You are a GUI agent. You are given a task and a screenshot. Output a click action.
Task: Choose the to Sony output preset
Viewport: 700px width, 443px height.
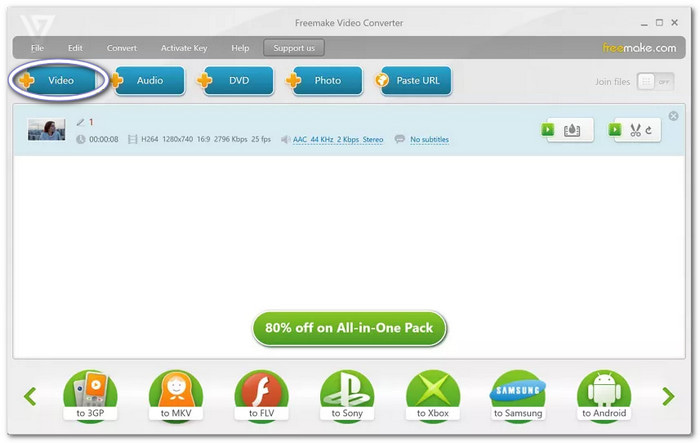347,396
